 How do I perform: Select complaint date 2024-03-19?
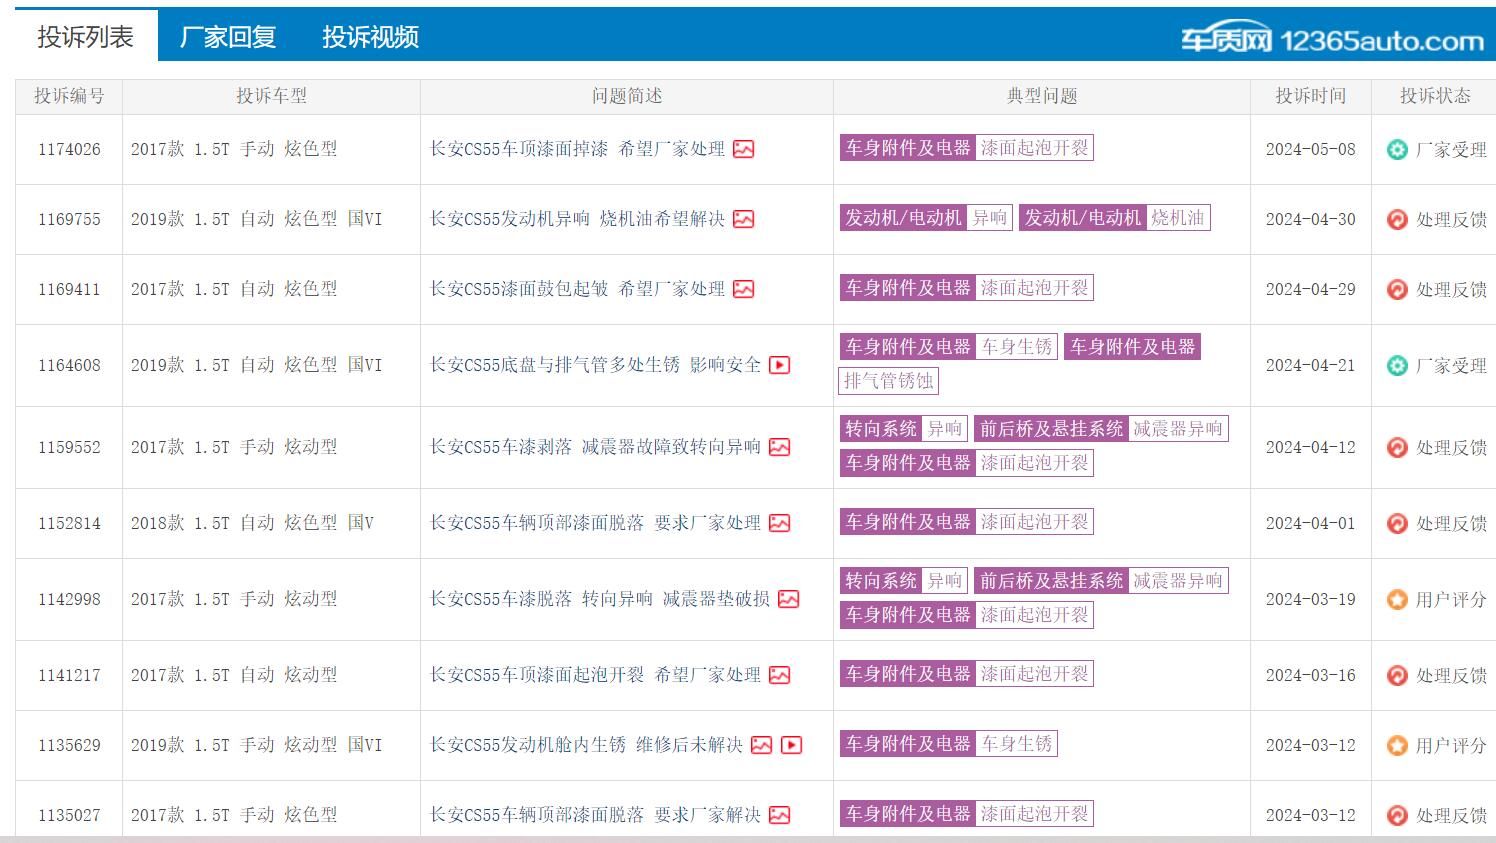point(1310,599)
